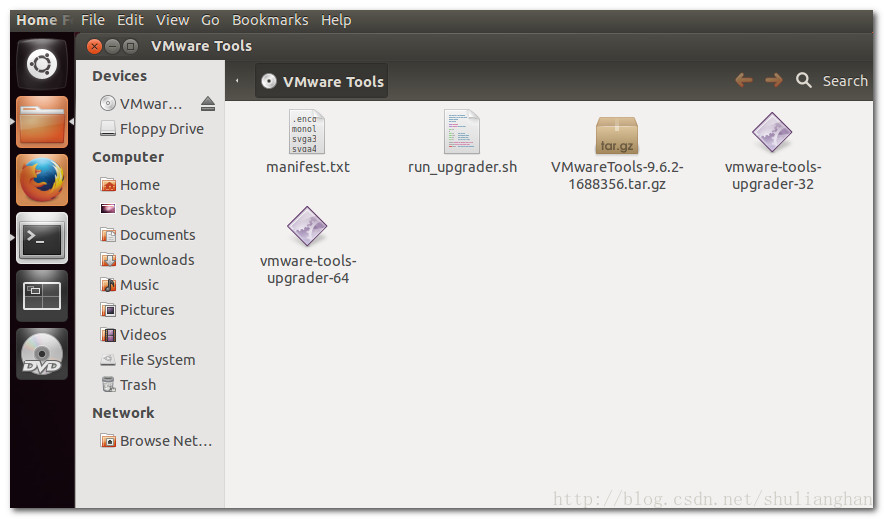Launch Firefox from the dock
The width and height of the screenshot is (884, 519).
pos(42,180)
